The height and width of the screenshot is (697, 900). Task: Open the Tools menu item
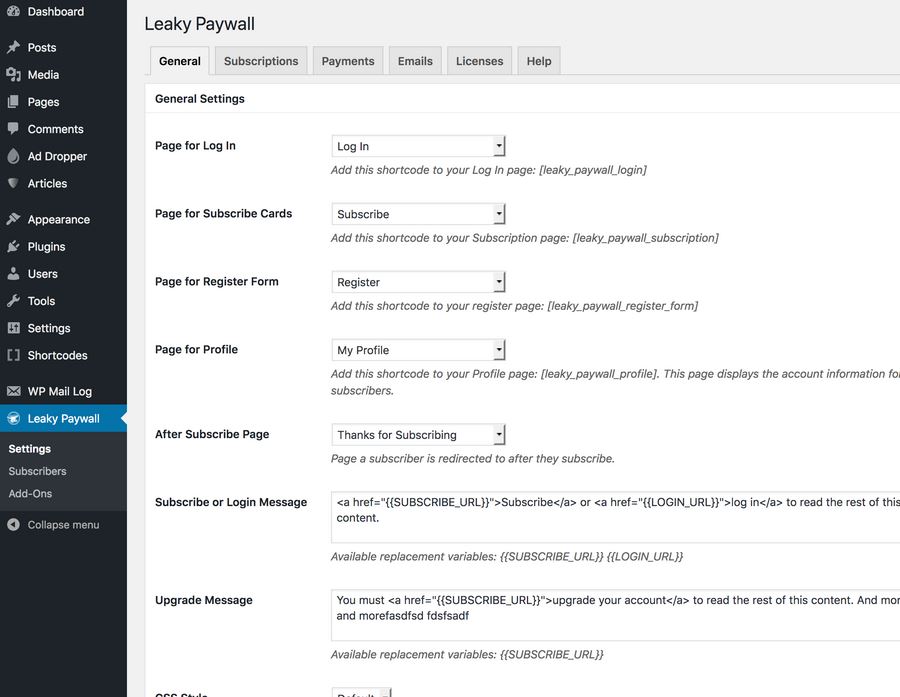coord(63,301)
